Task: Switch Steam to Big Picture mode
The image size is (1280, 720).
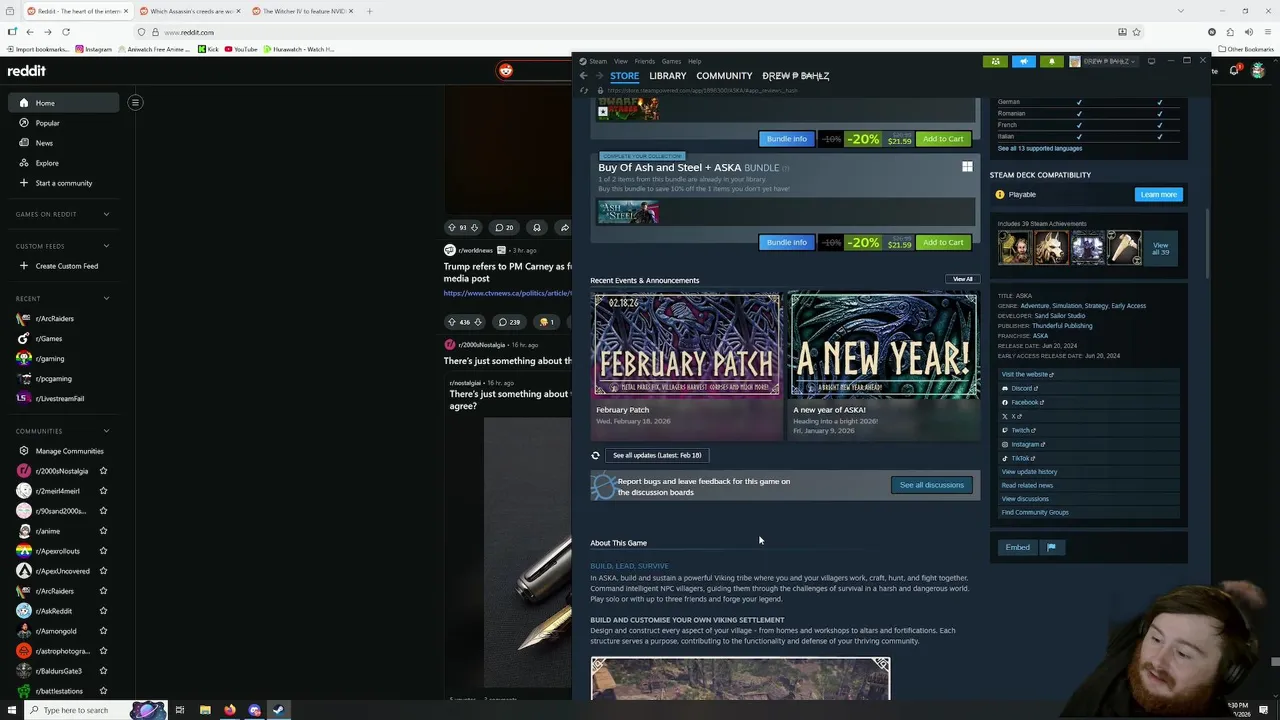Action: coord(1151,61)
